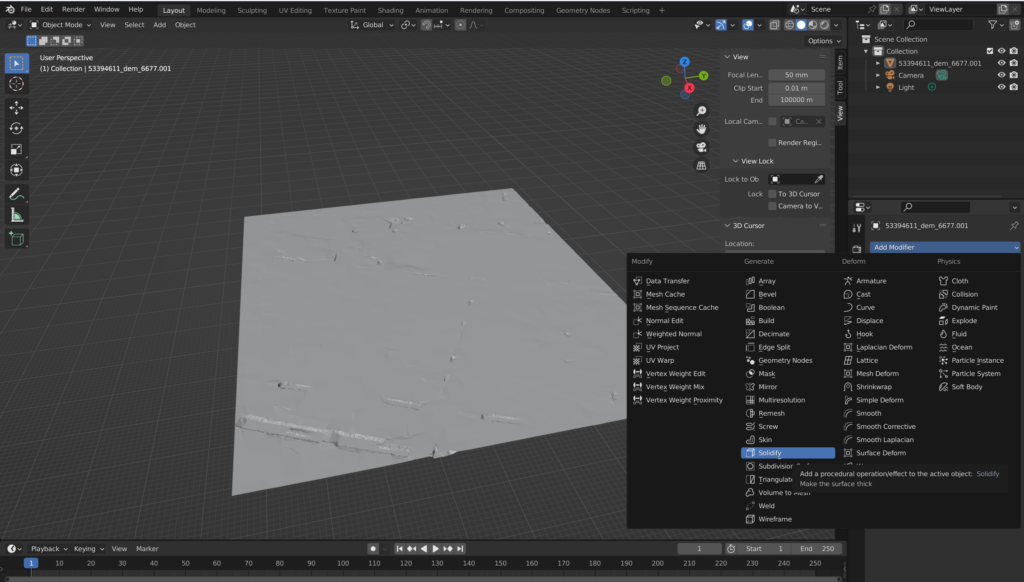Toggle camera view in the viewport
The width and height of the screenshot is (1024, 582).
[702, 147]
